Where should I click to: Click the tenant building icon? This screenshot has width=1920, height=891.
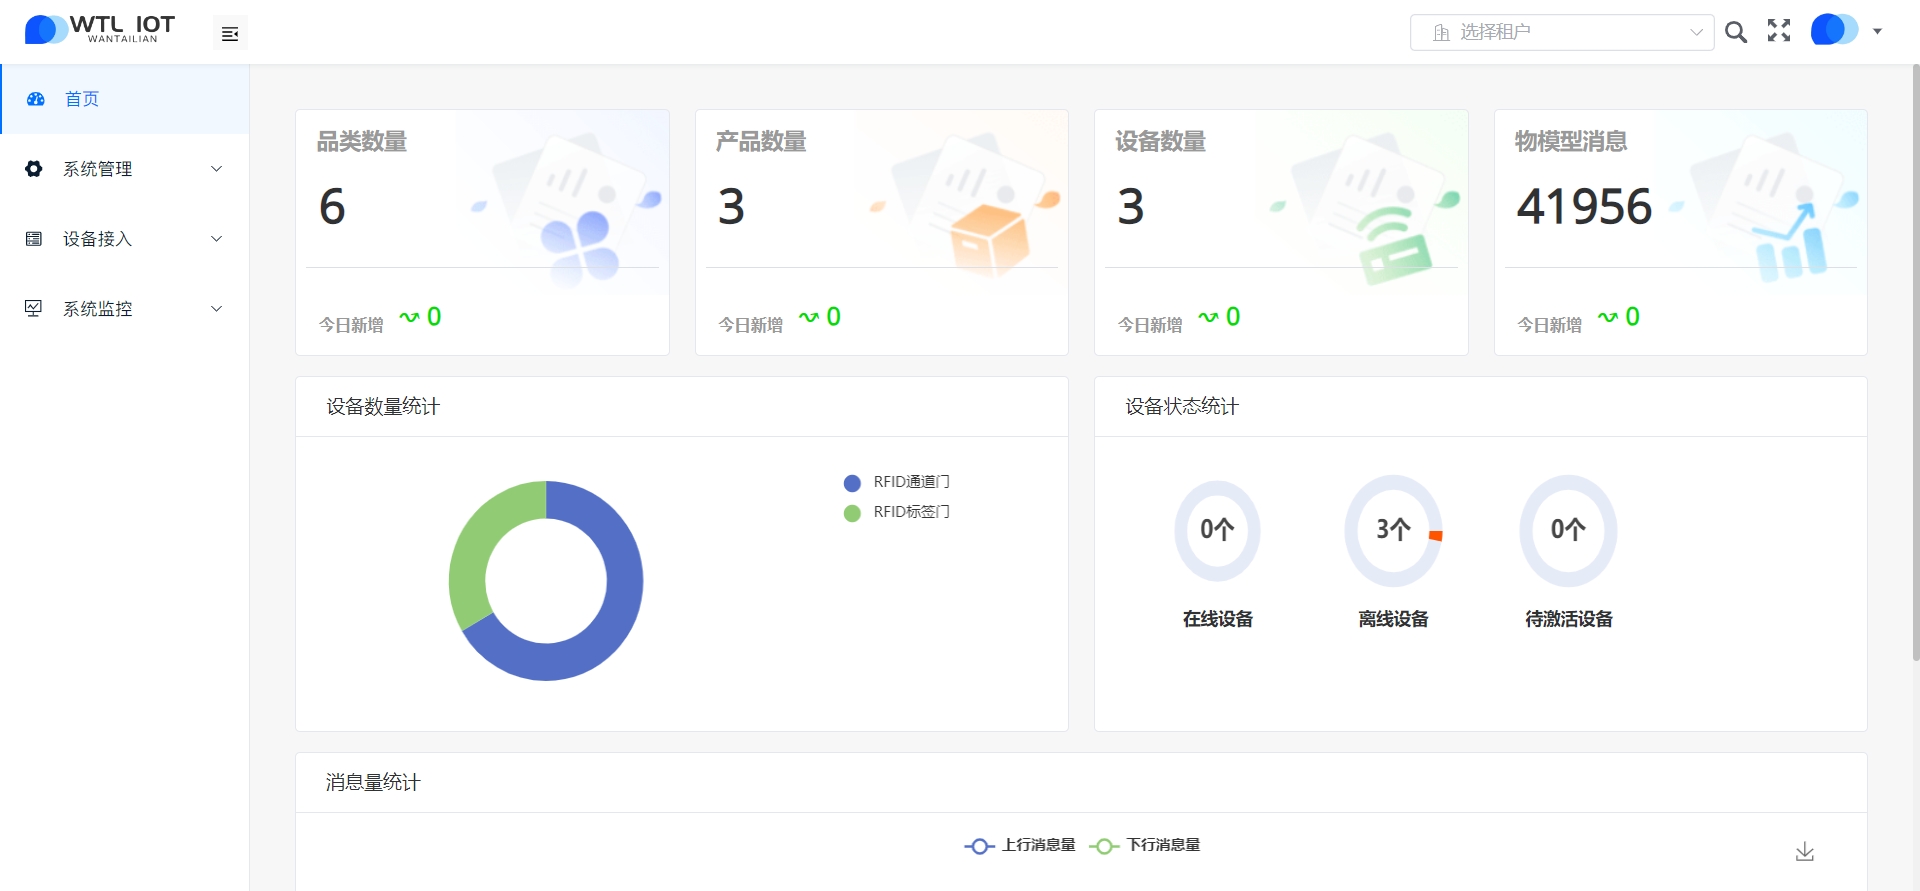point(1441,33)
